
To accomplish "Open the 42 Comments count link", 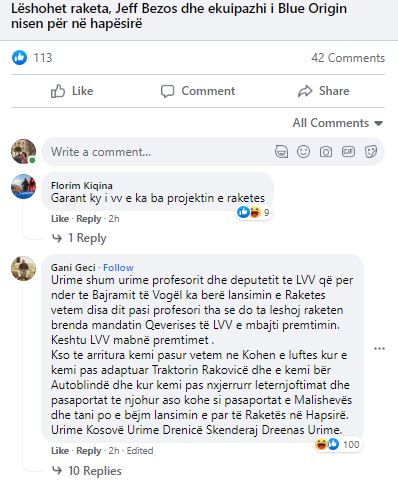I will pos(348,58).
